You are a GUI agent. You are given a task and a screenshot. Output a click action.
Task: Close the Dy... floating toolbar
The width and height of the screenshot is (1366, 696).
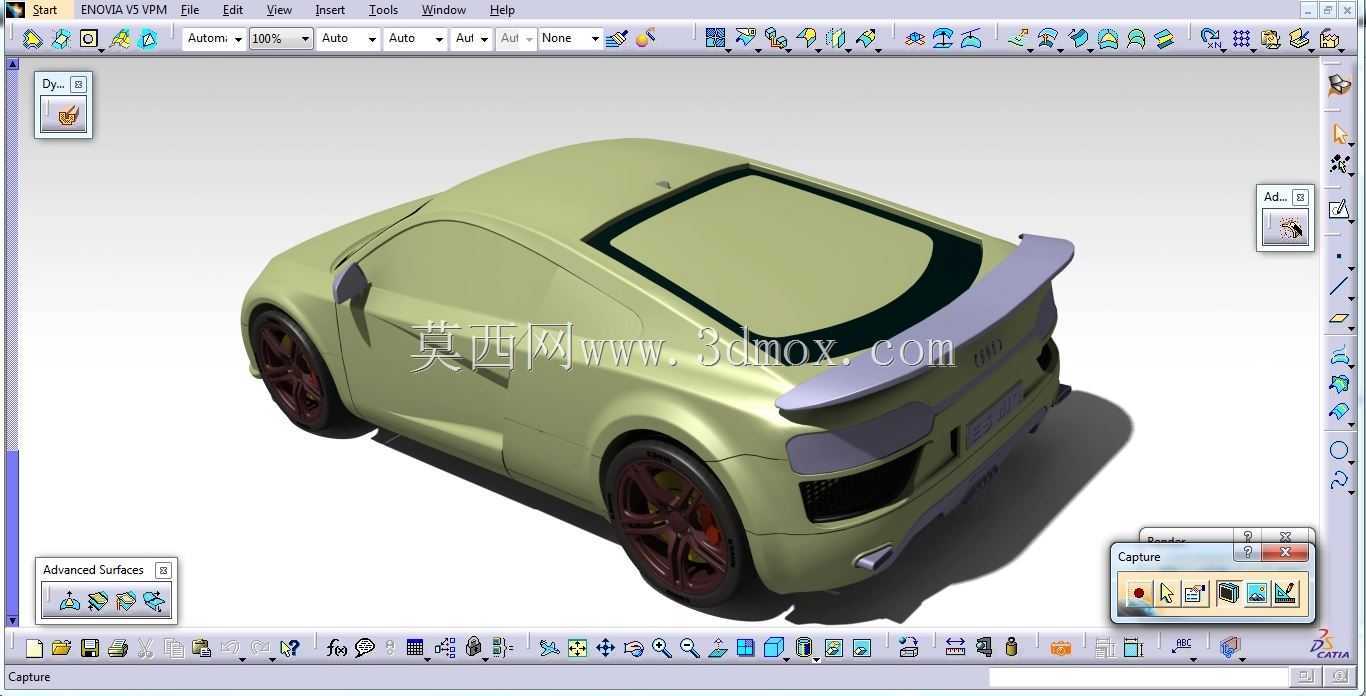click(78, 84)
